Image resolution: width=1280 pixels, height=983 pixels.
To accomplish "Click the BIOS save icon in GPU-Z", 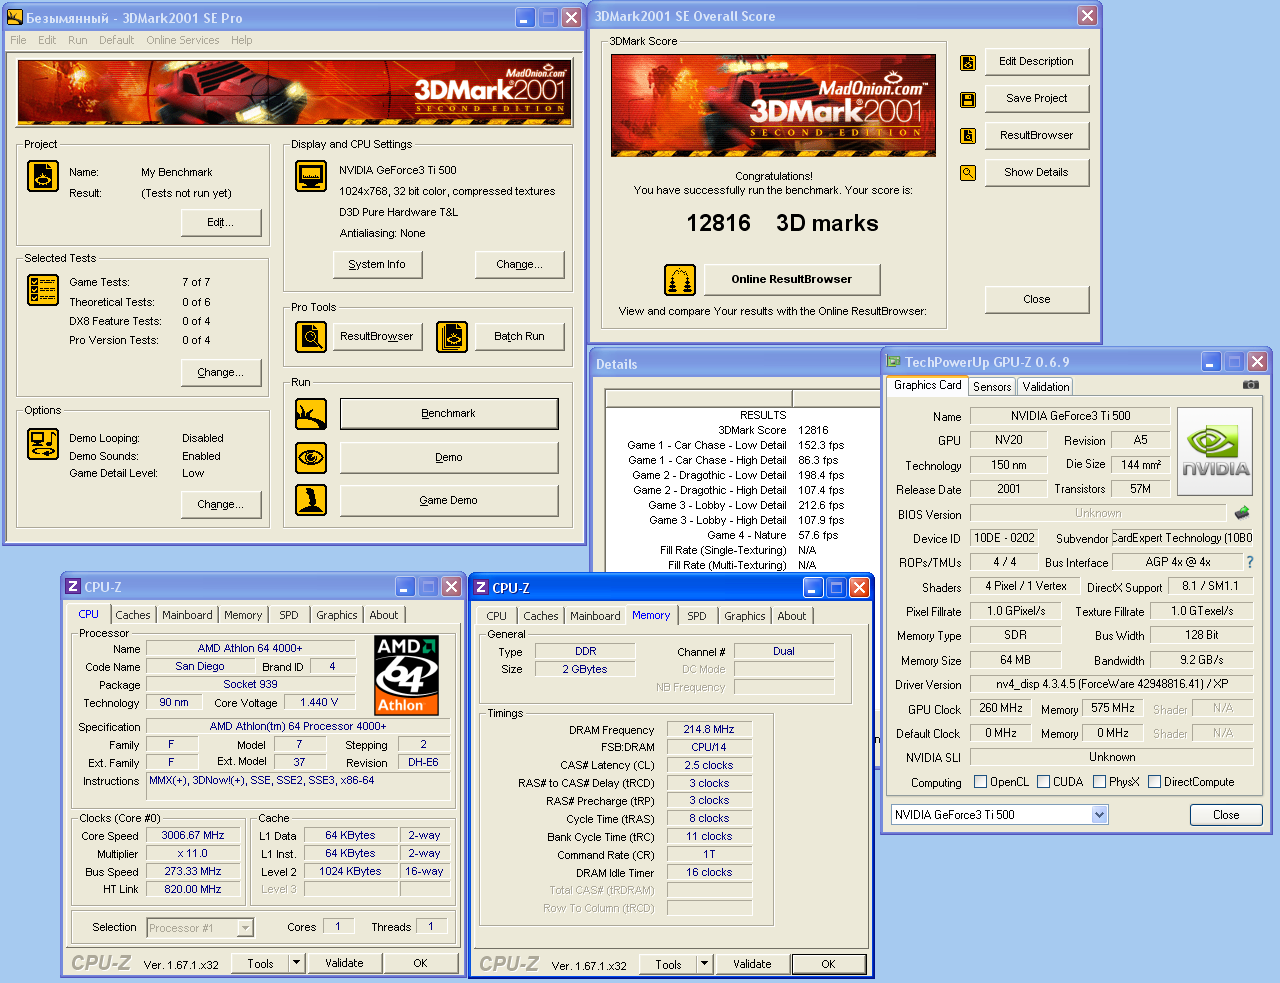I will [1242, 513].
